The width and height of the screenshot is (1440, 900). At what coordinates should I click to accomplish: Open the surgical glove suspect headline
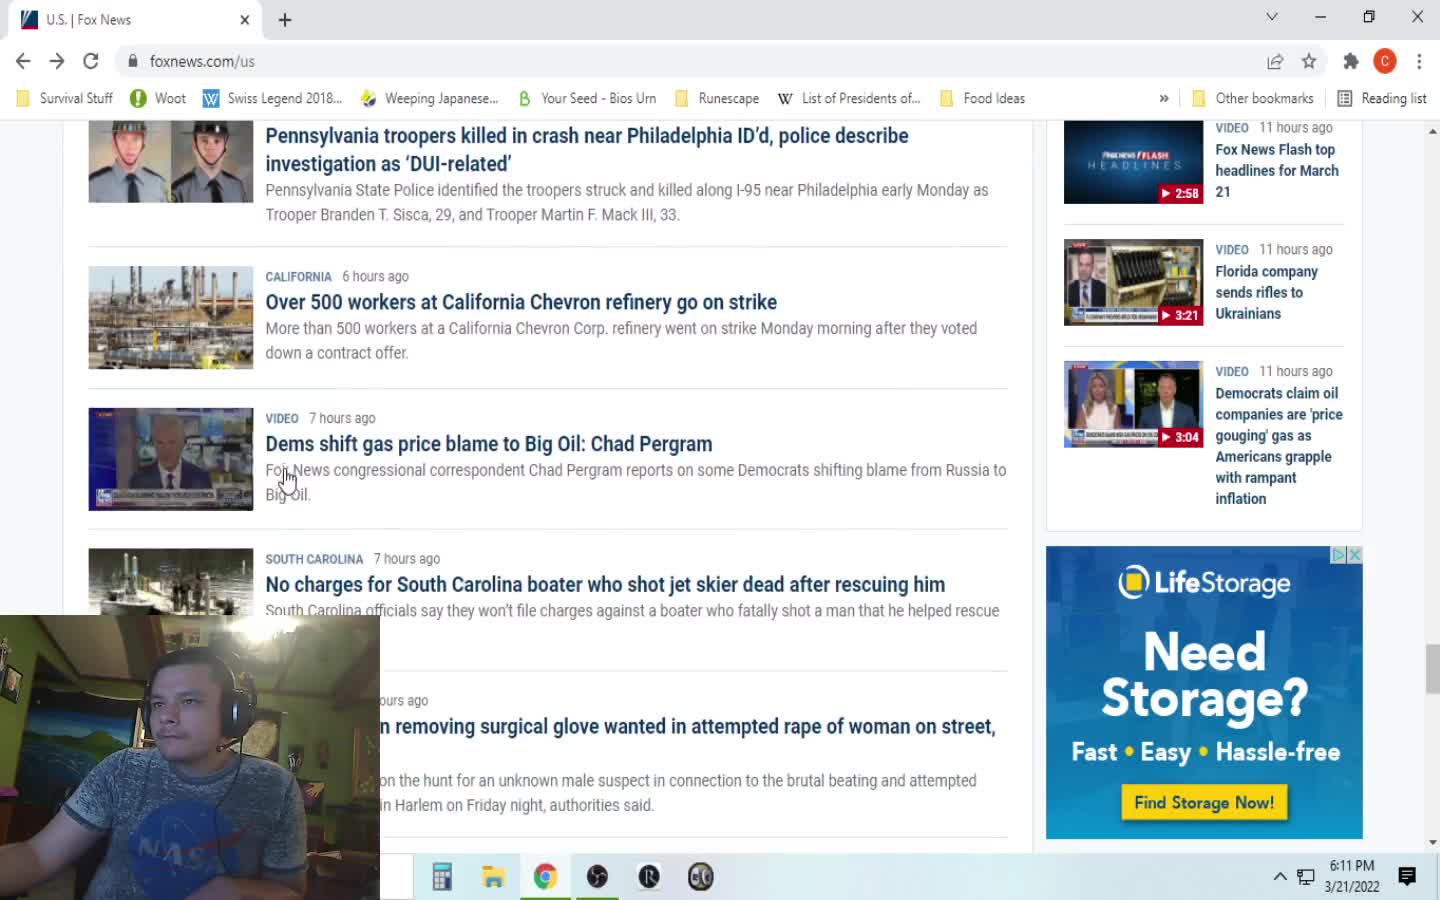688,727
